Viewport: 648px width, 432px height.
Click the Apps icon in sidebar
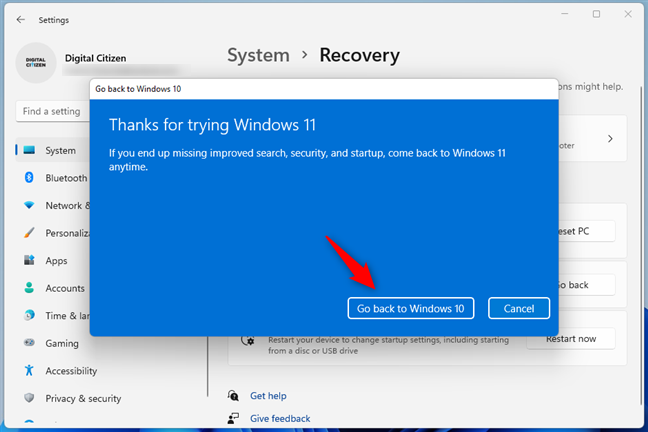click(x=29, y=260)
